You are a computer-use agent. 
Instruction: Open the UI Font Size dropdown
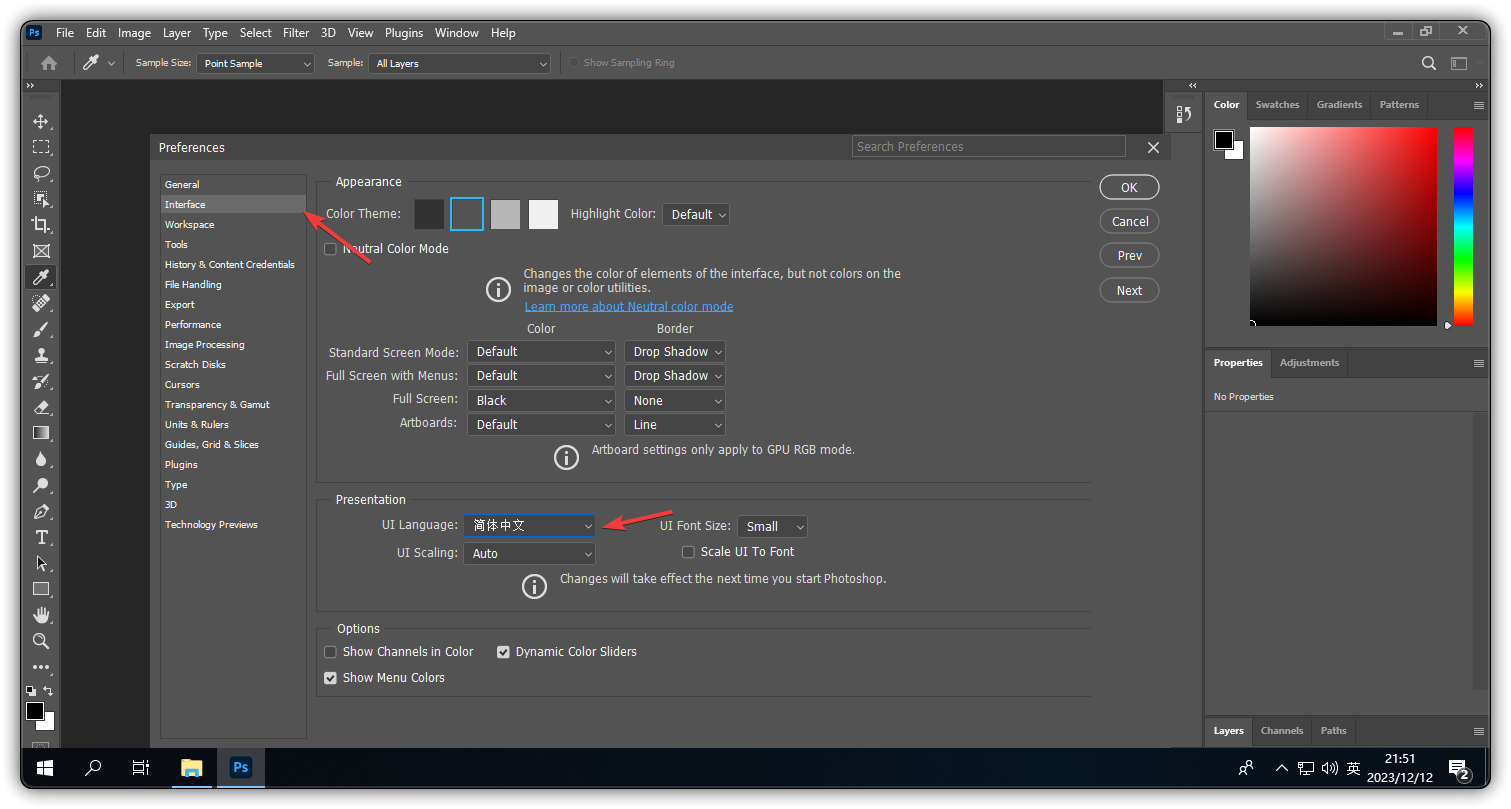coord(772,526)
